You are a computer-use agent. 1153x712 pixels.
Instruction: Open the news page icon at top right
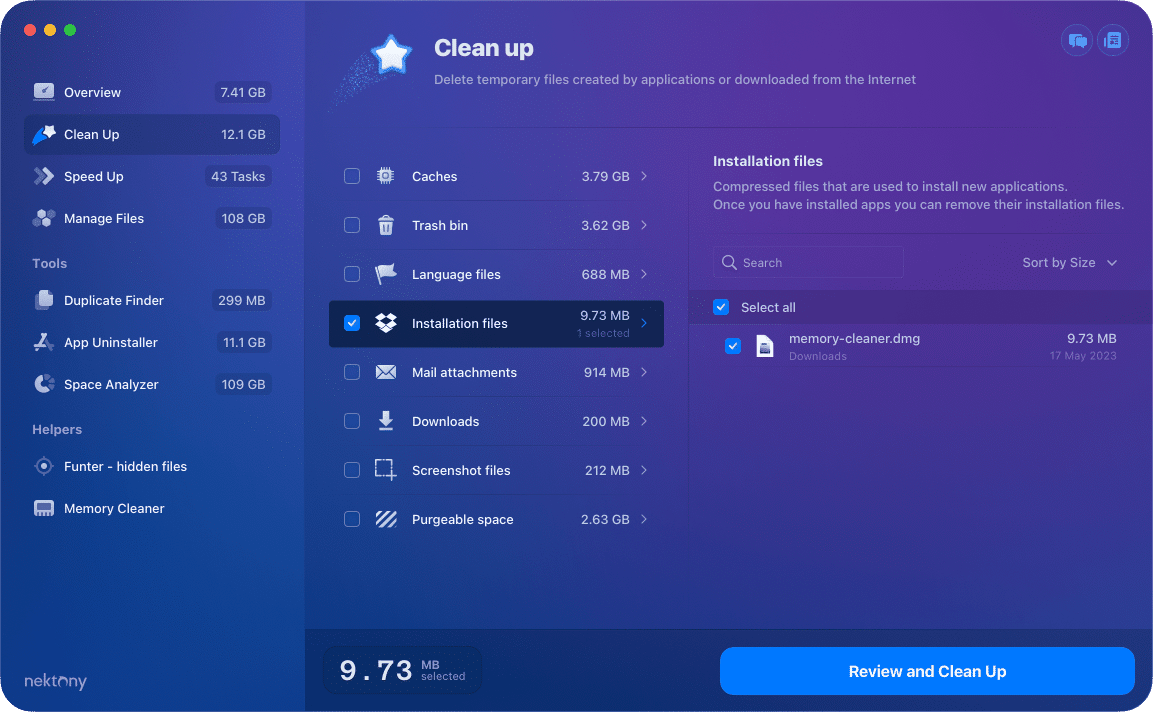click(1113, 40)
